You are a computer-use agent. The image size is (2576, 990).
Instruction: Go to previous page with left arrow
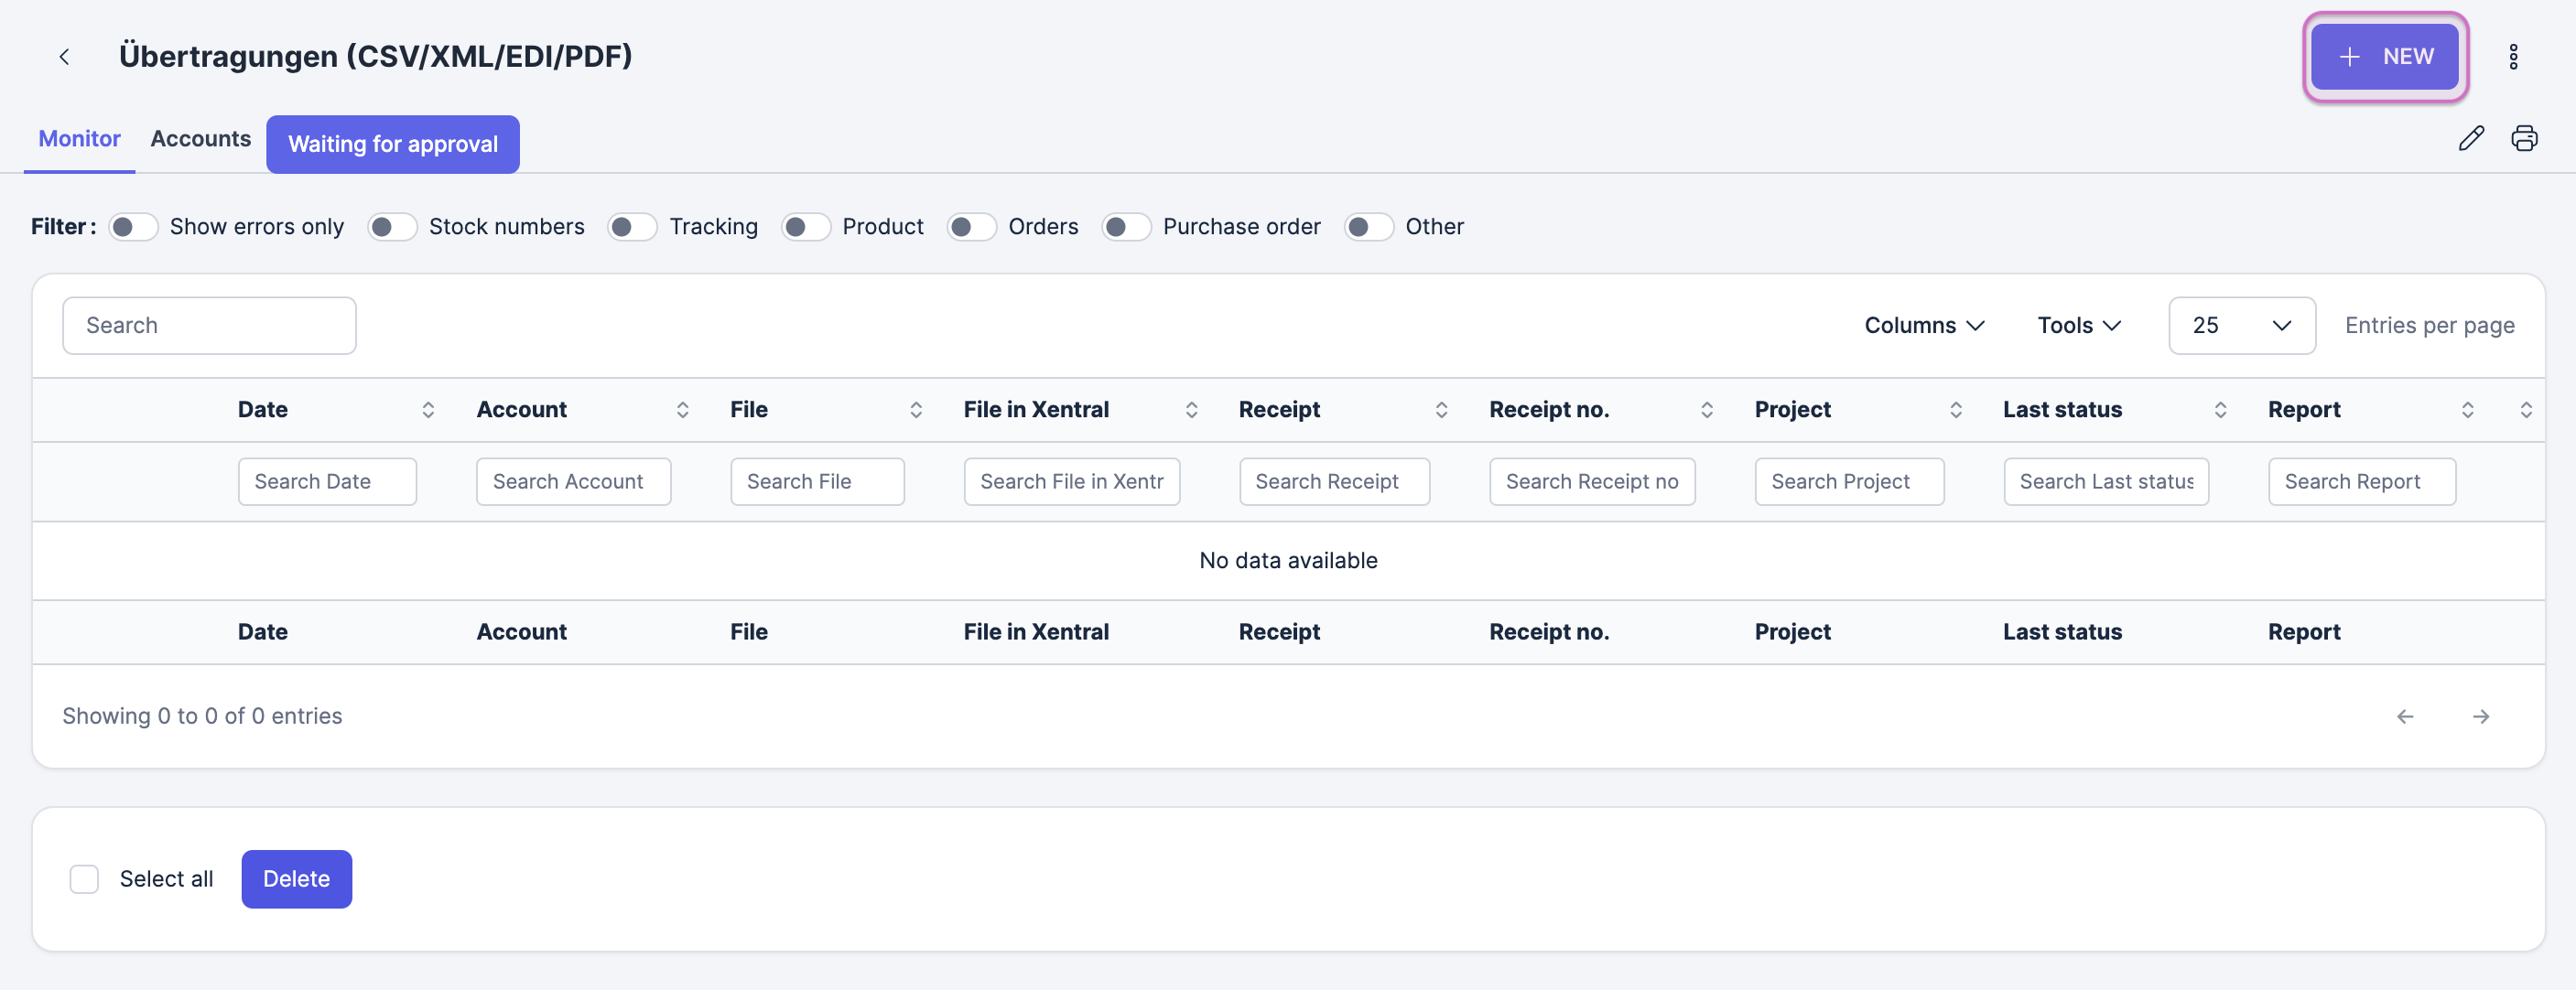[2405, 717]
